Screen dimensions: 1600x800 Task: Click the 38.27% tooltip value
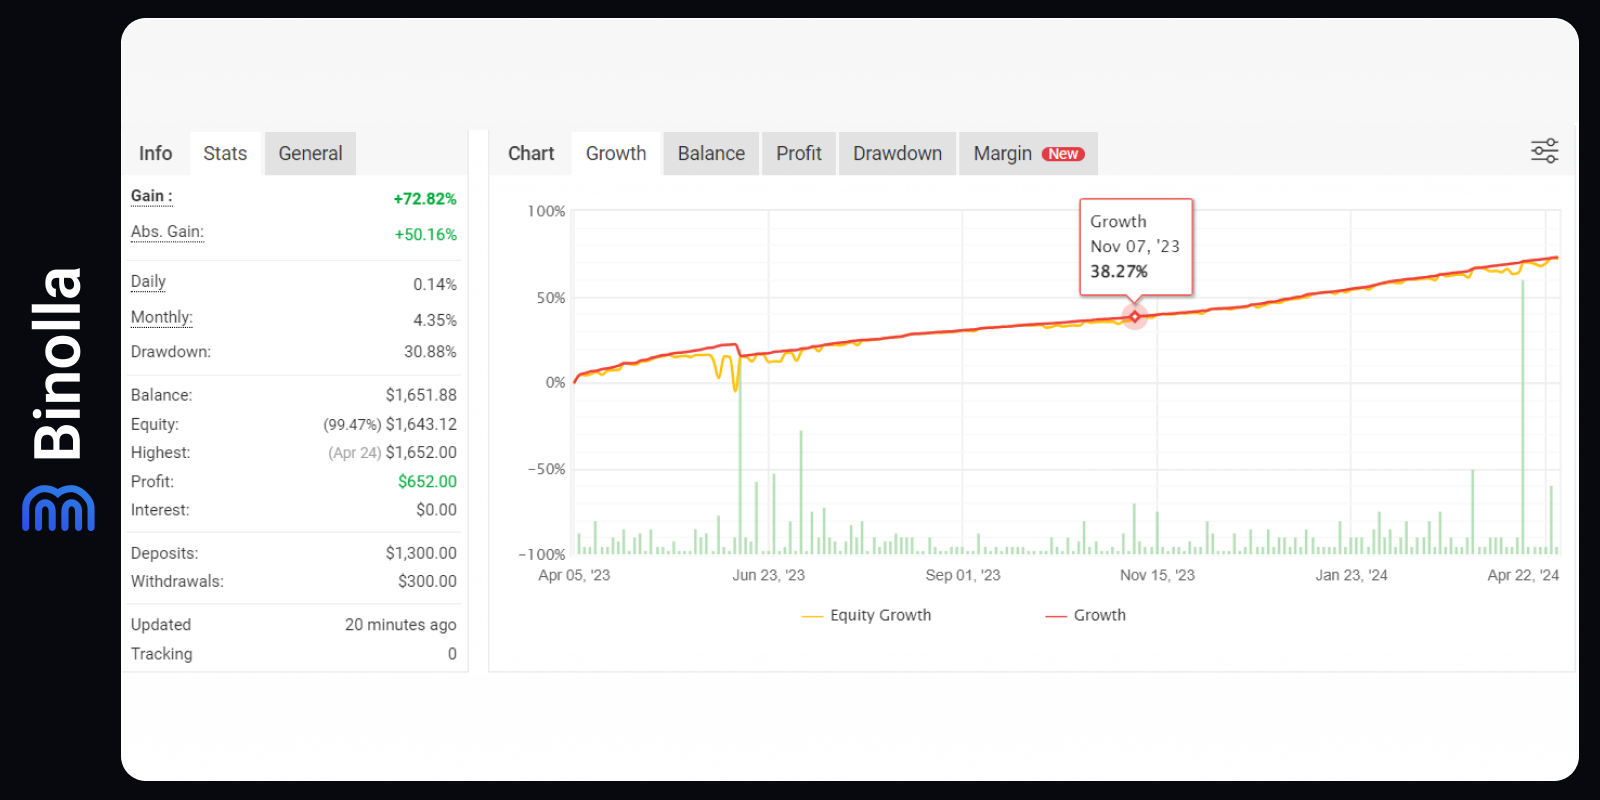coord(1119,272)
